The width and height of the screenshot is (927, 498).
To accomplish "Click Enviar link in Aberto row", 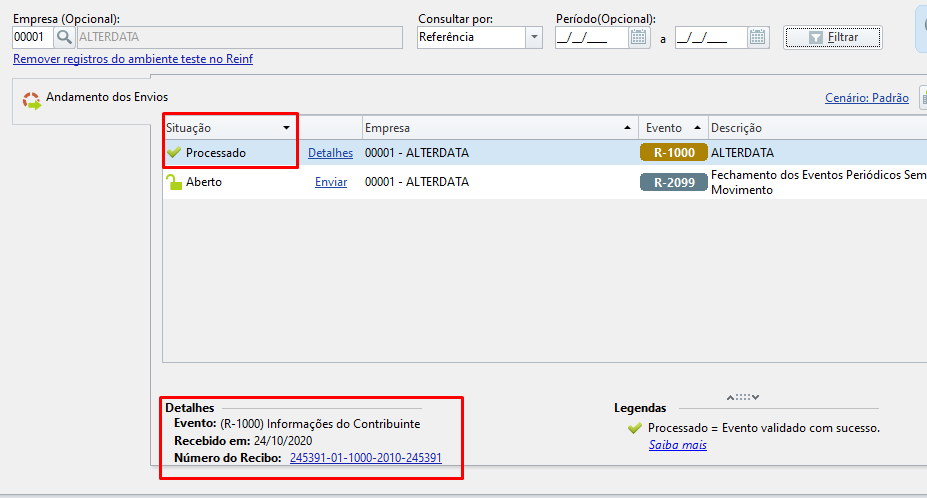I will click(330, 182).
